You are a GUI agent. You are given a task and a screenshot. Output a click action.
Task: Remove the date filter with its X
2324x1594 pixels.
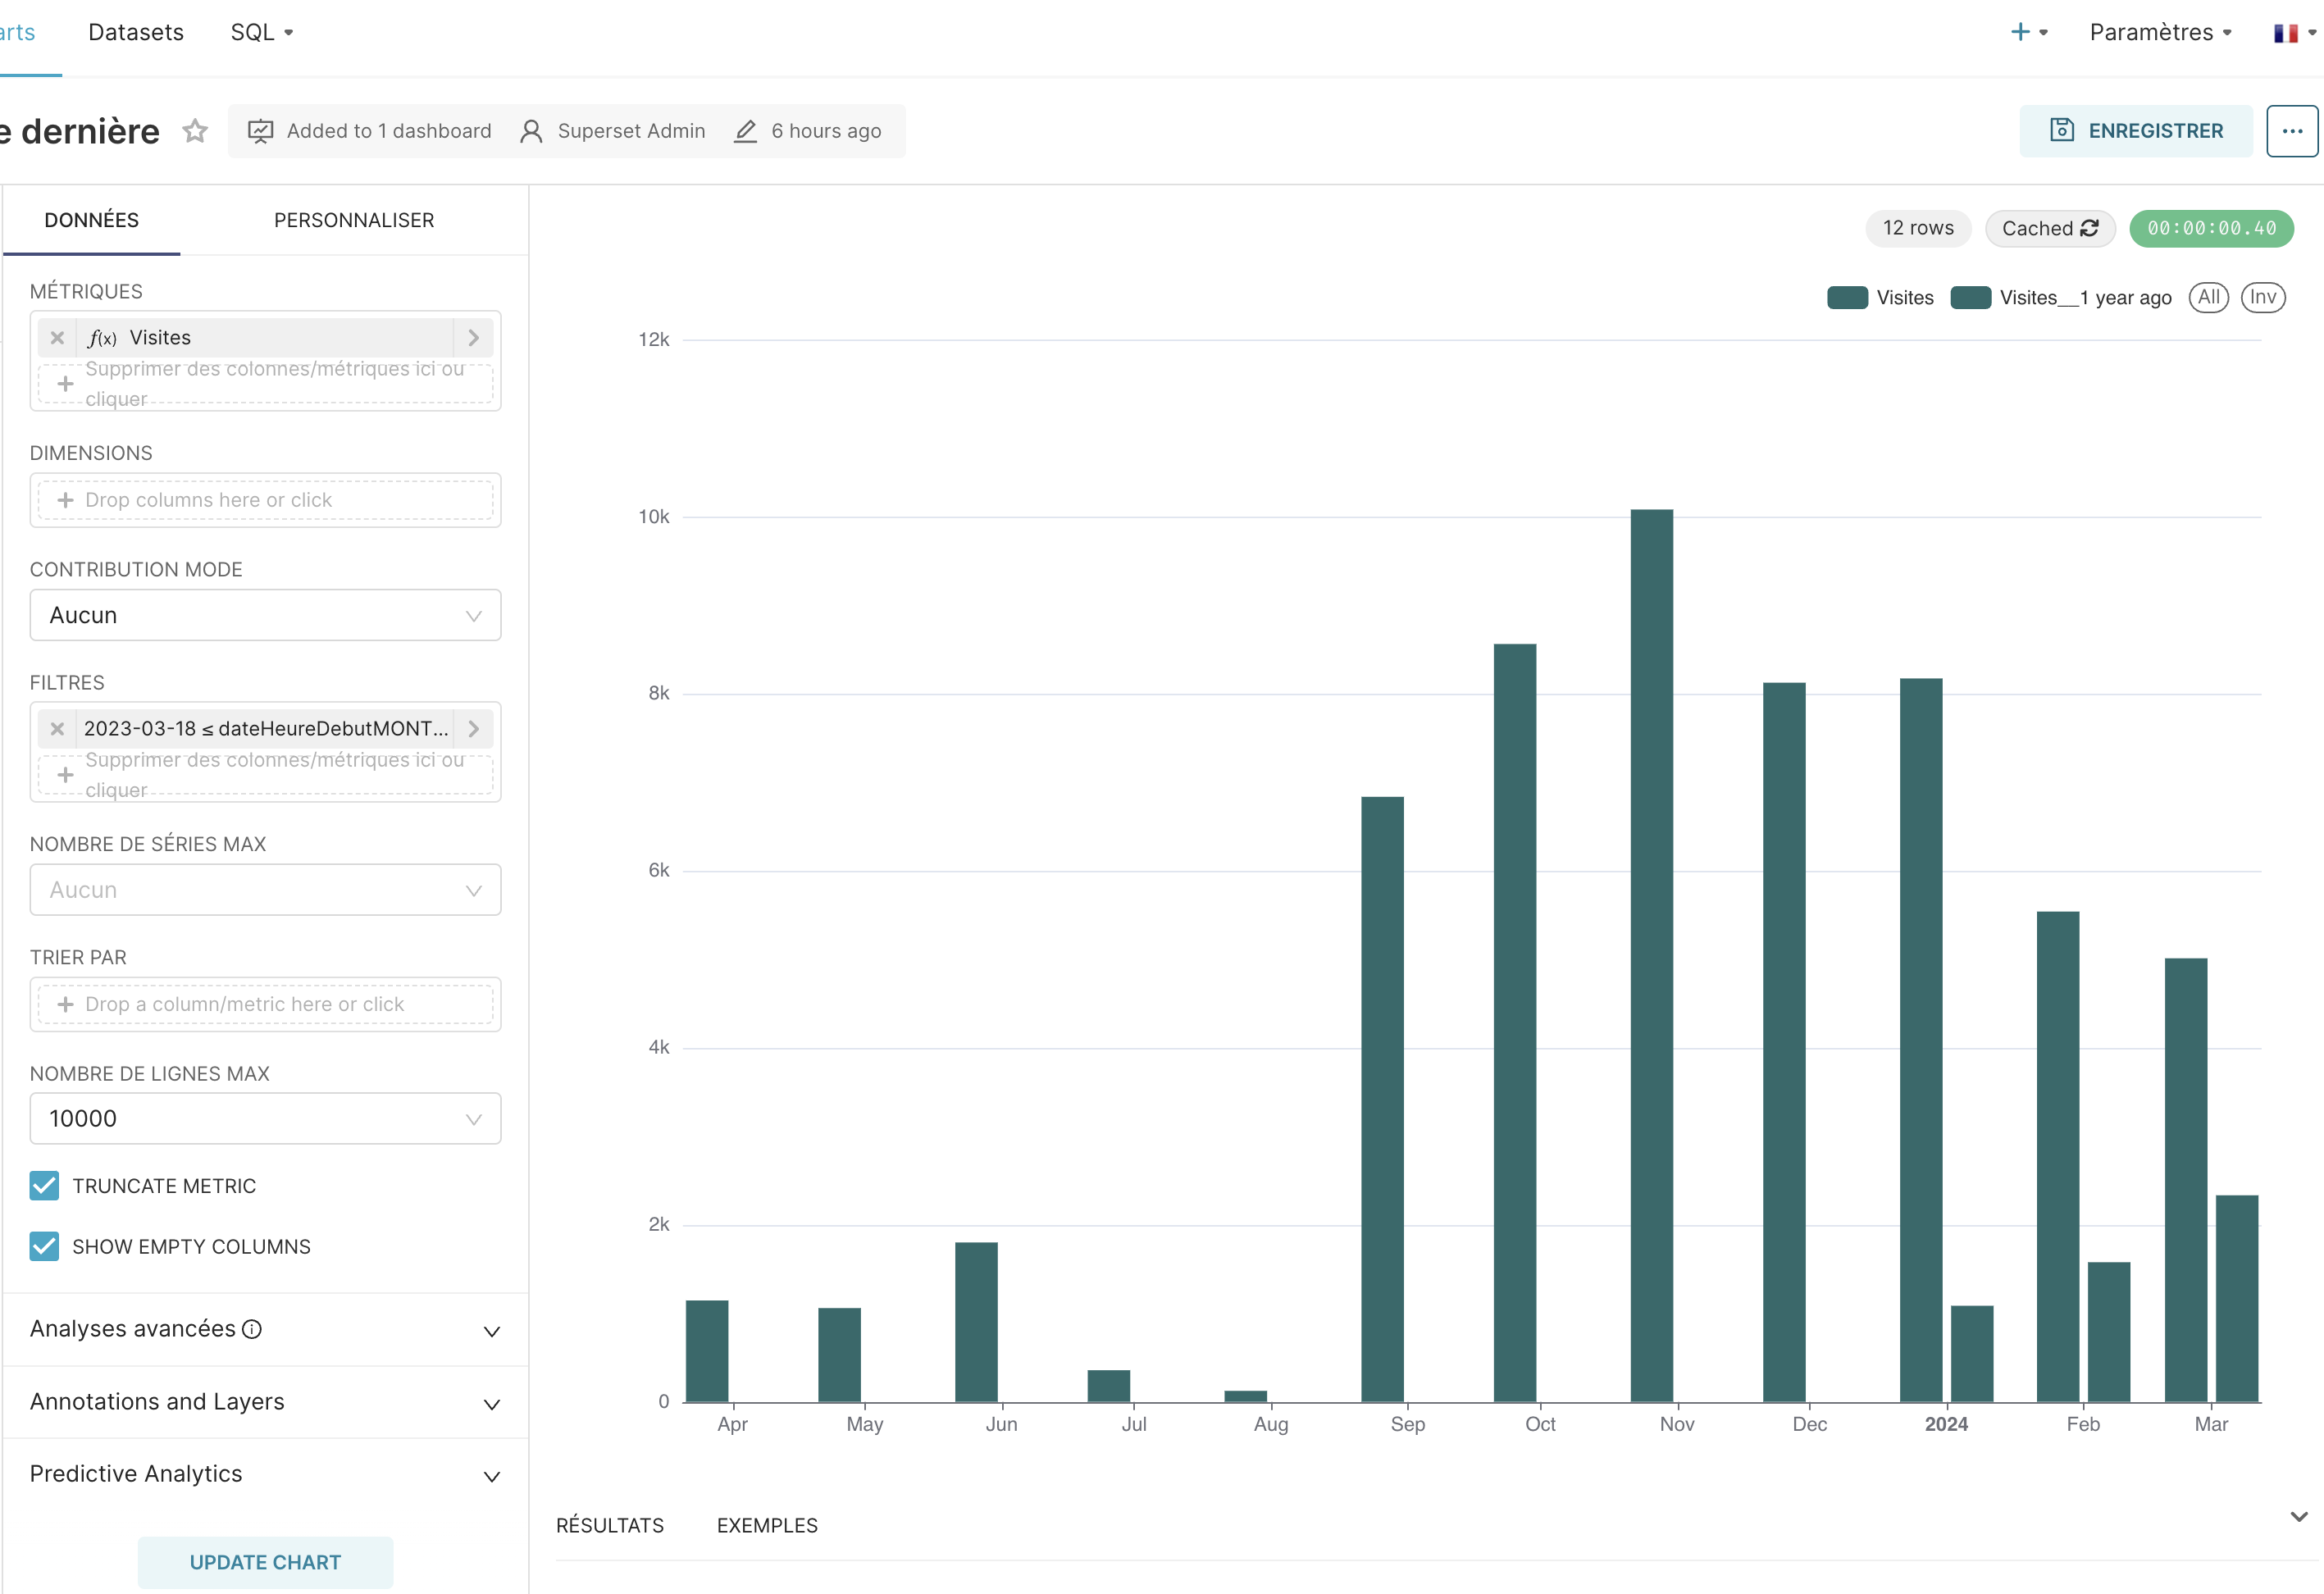[x=57, y=729]
